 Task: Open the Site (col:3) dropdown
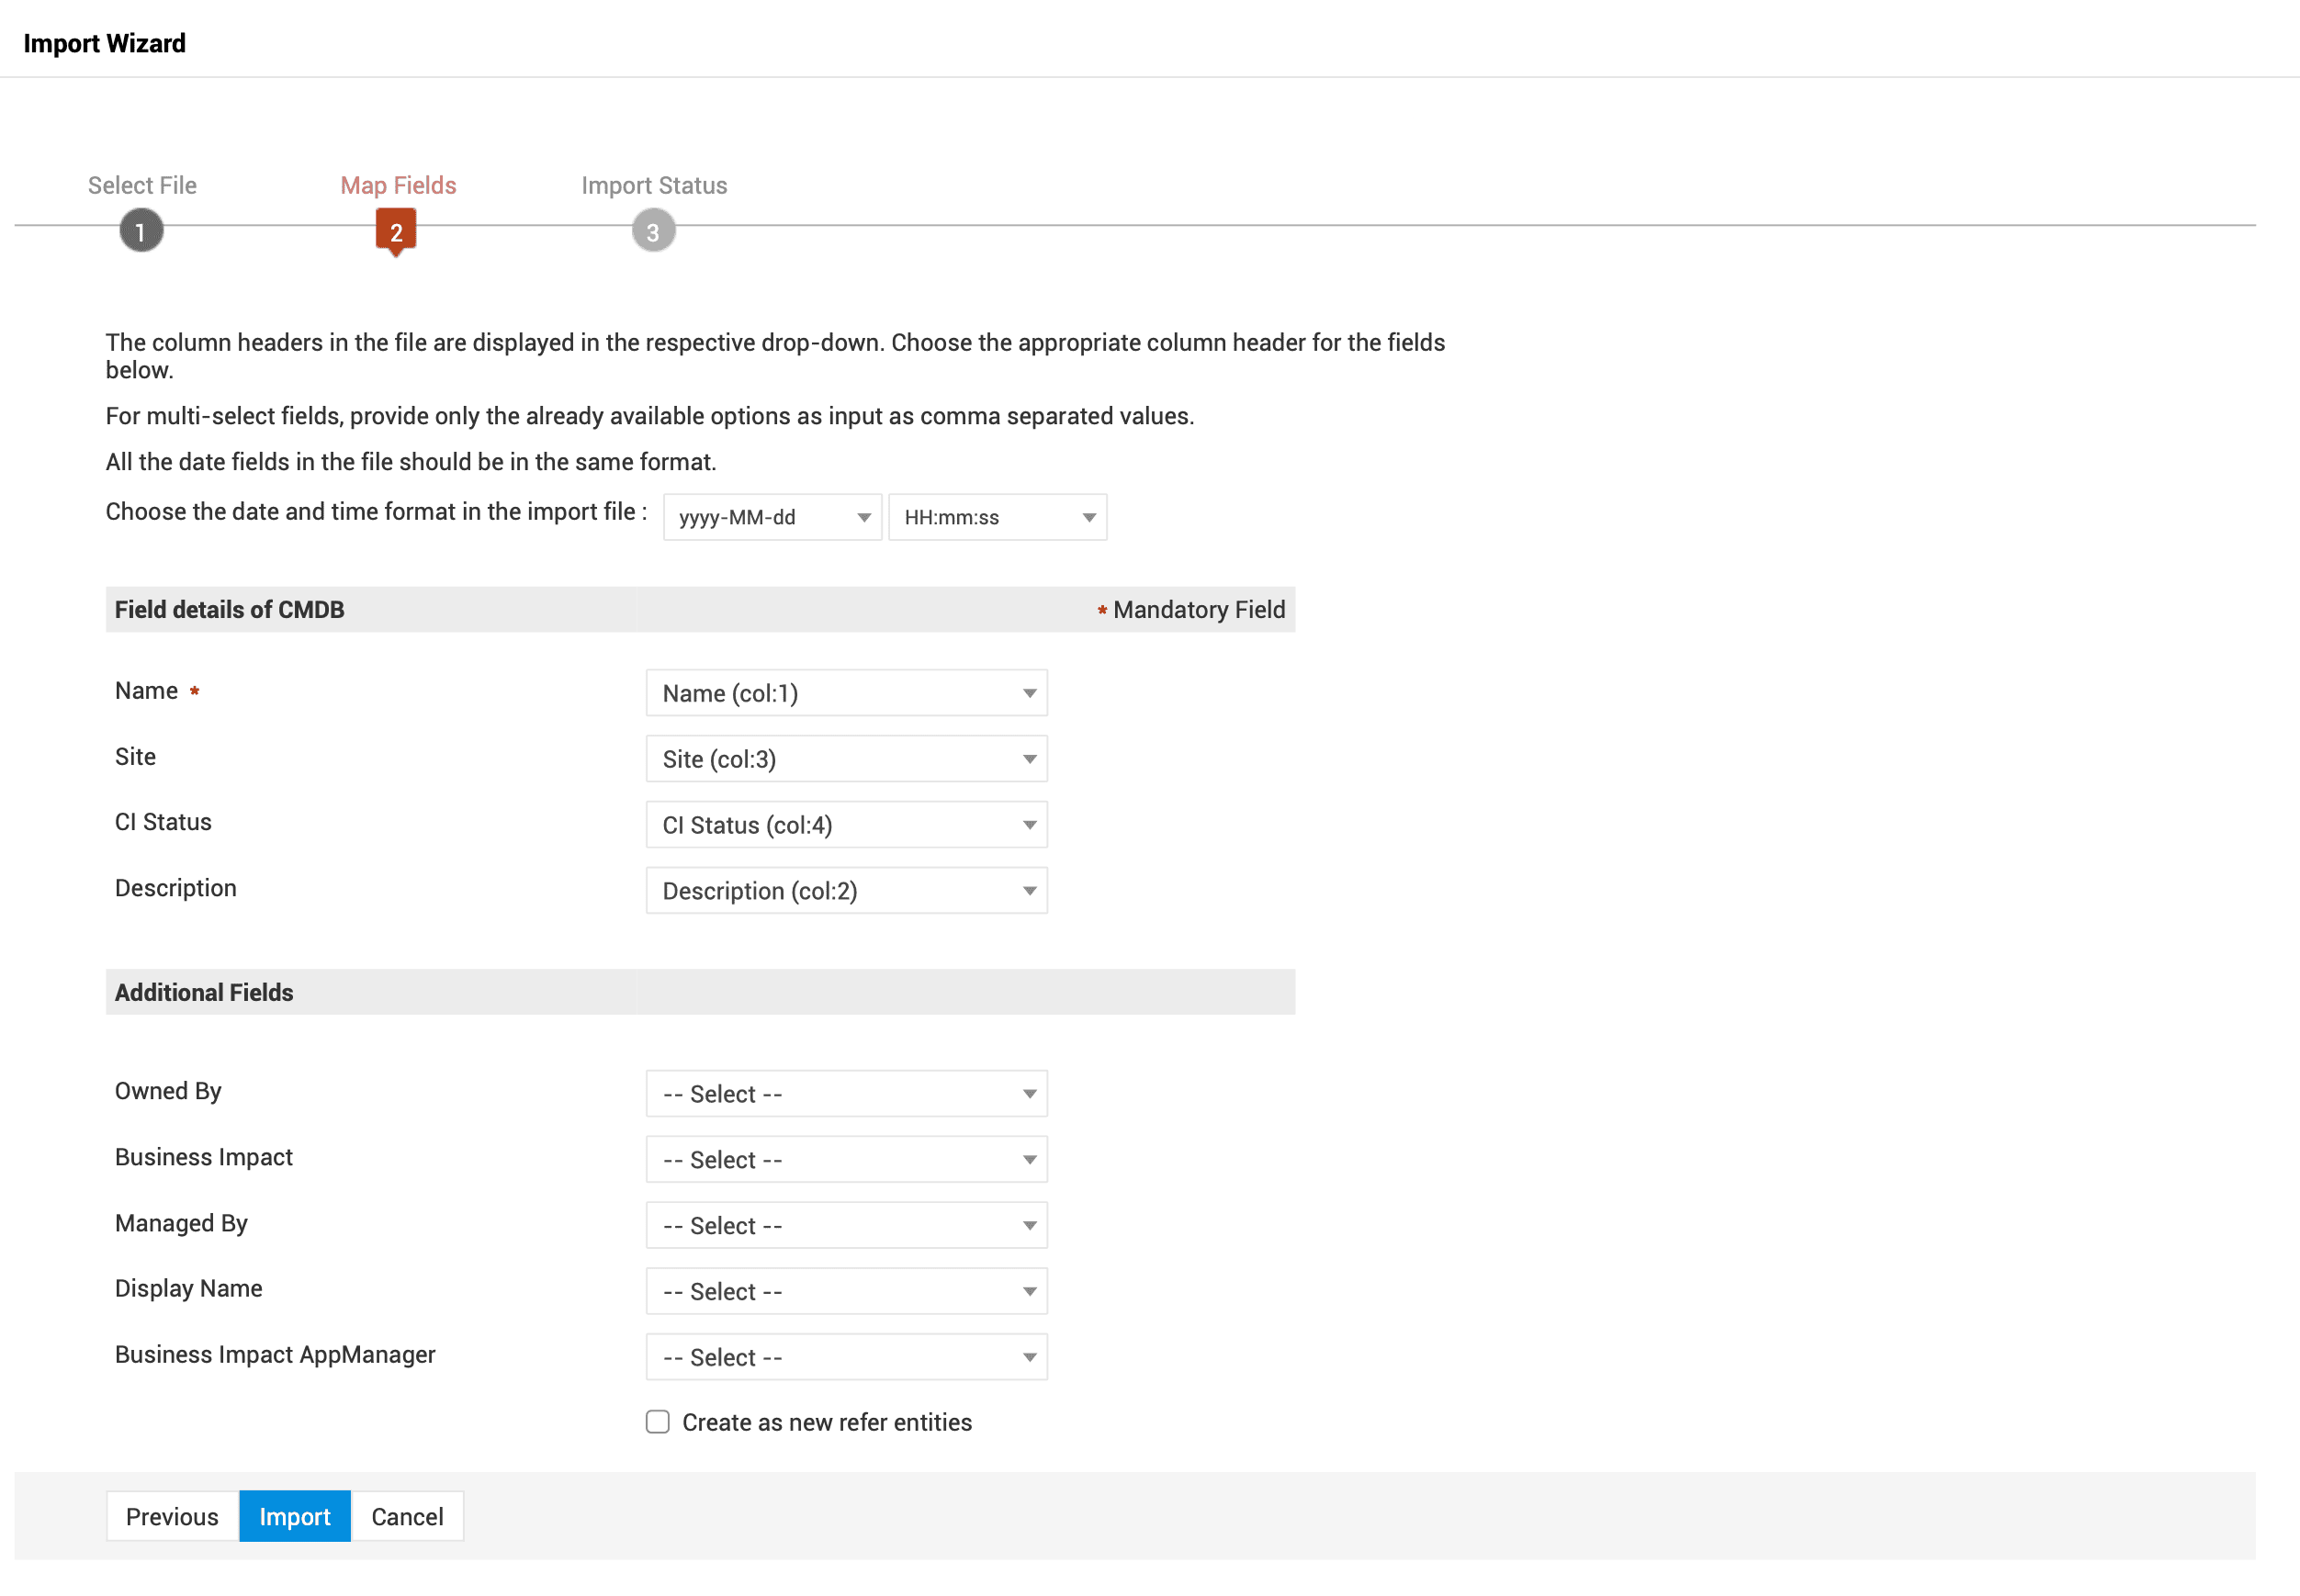(x=846, y=759)
